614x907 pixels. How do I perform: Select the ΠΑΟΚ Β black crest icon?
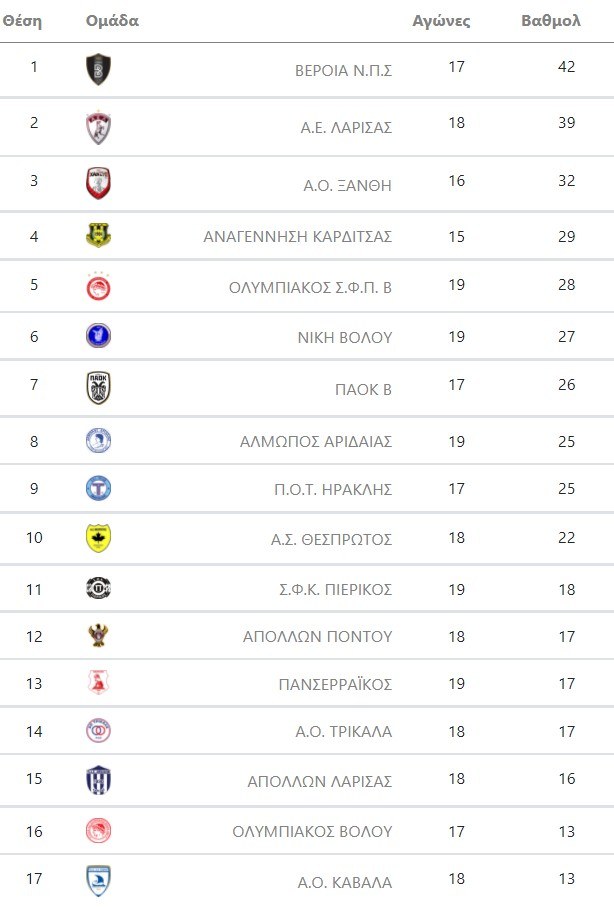coord(98,388)
